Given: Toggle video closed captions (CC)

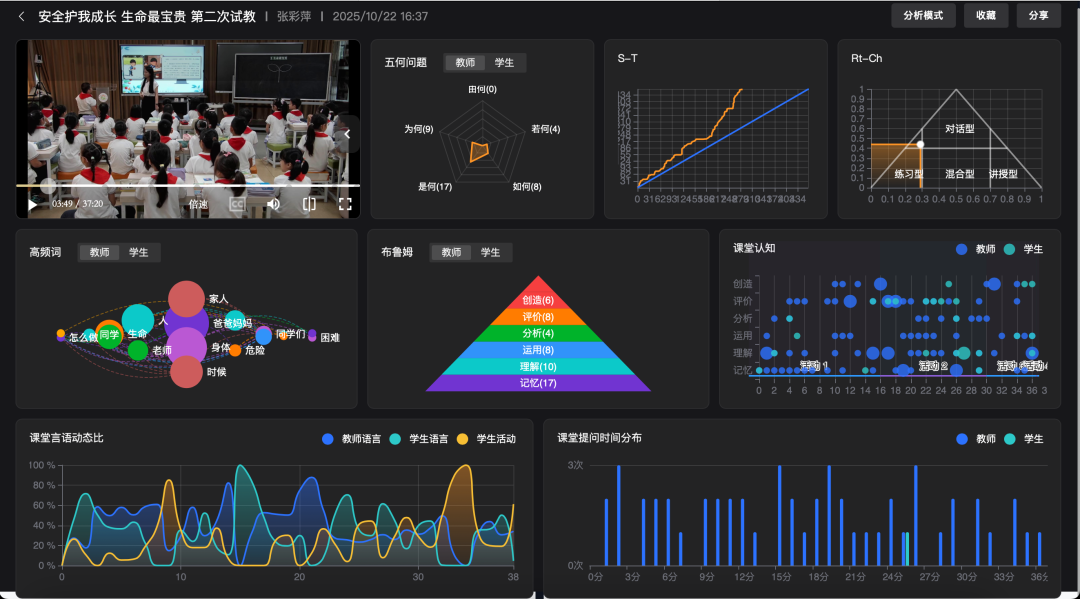Looking at the screenshot, I should 237,204.
